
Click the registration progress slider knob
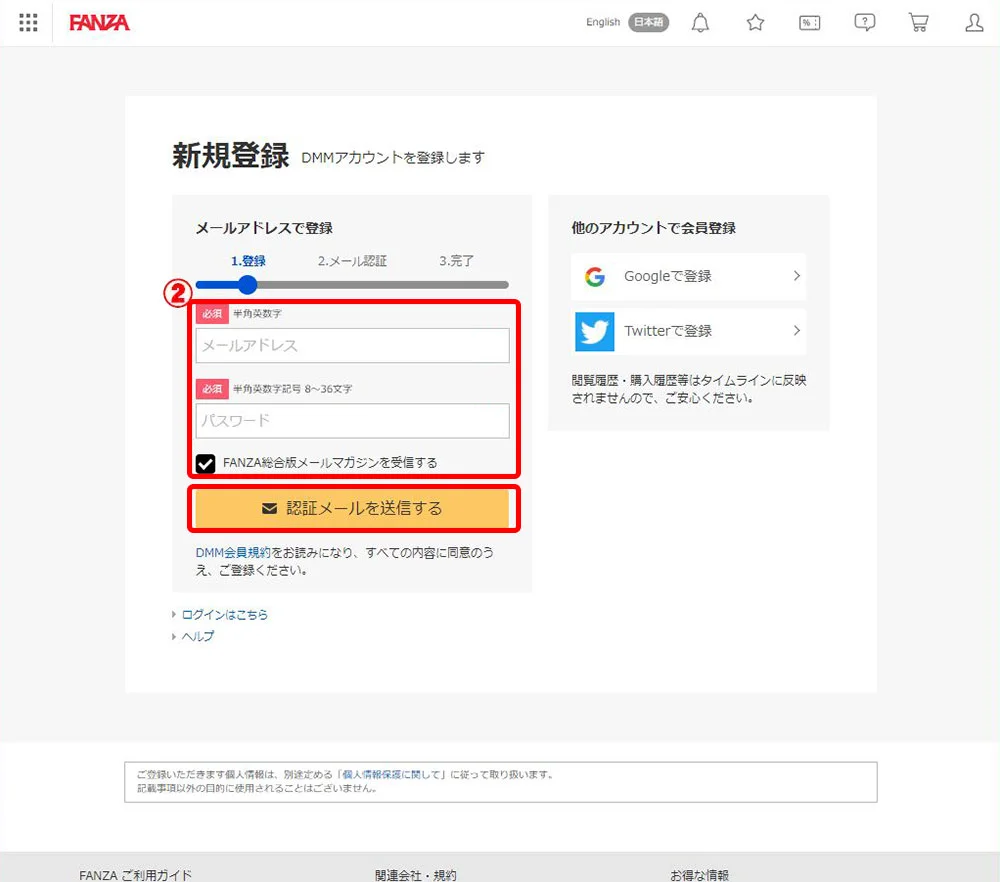coord(248,285)
